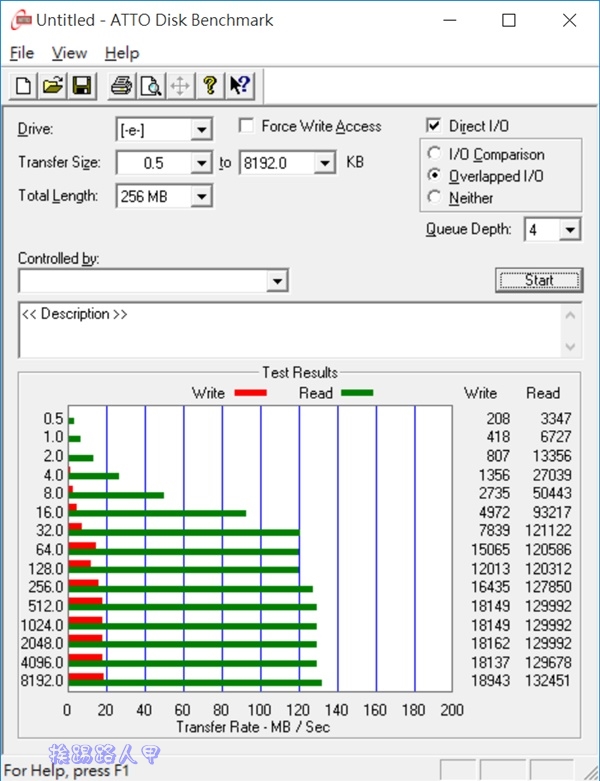
Task: Uncheck the Direct I/O checkbox
Action: coord(434,126)
